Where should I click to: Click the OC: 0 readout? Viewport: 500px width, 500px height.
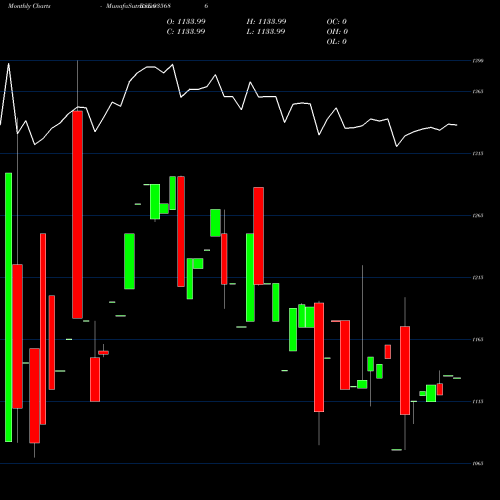337,22
